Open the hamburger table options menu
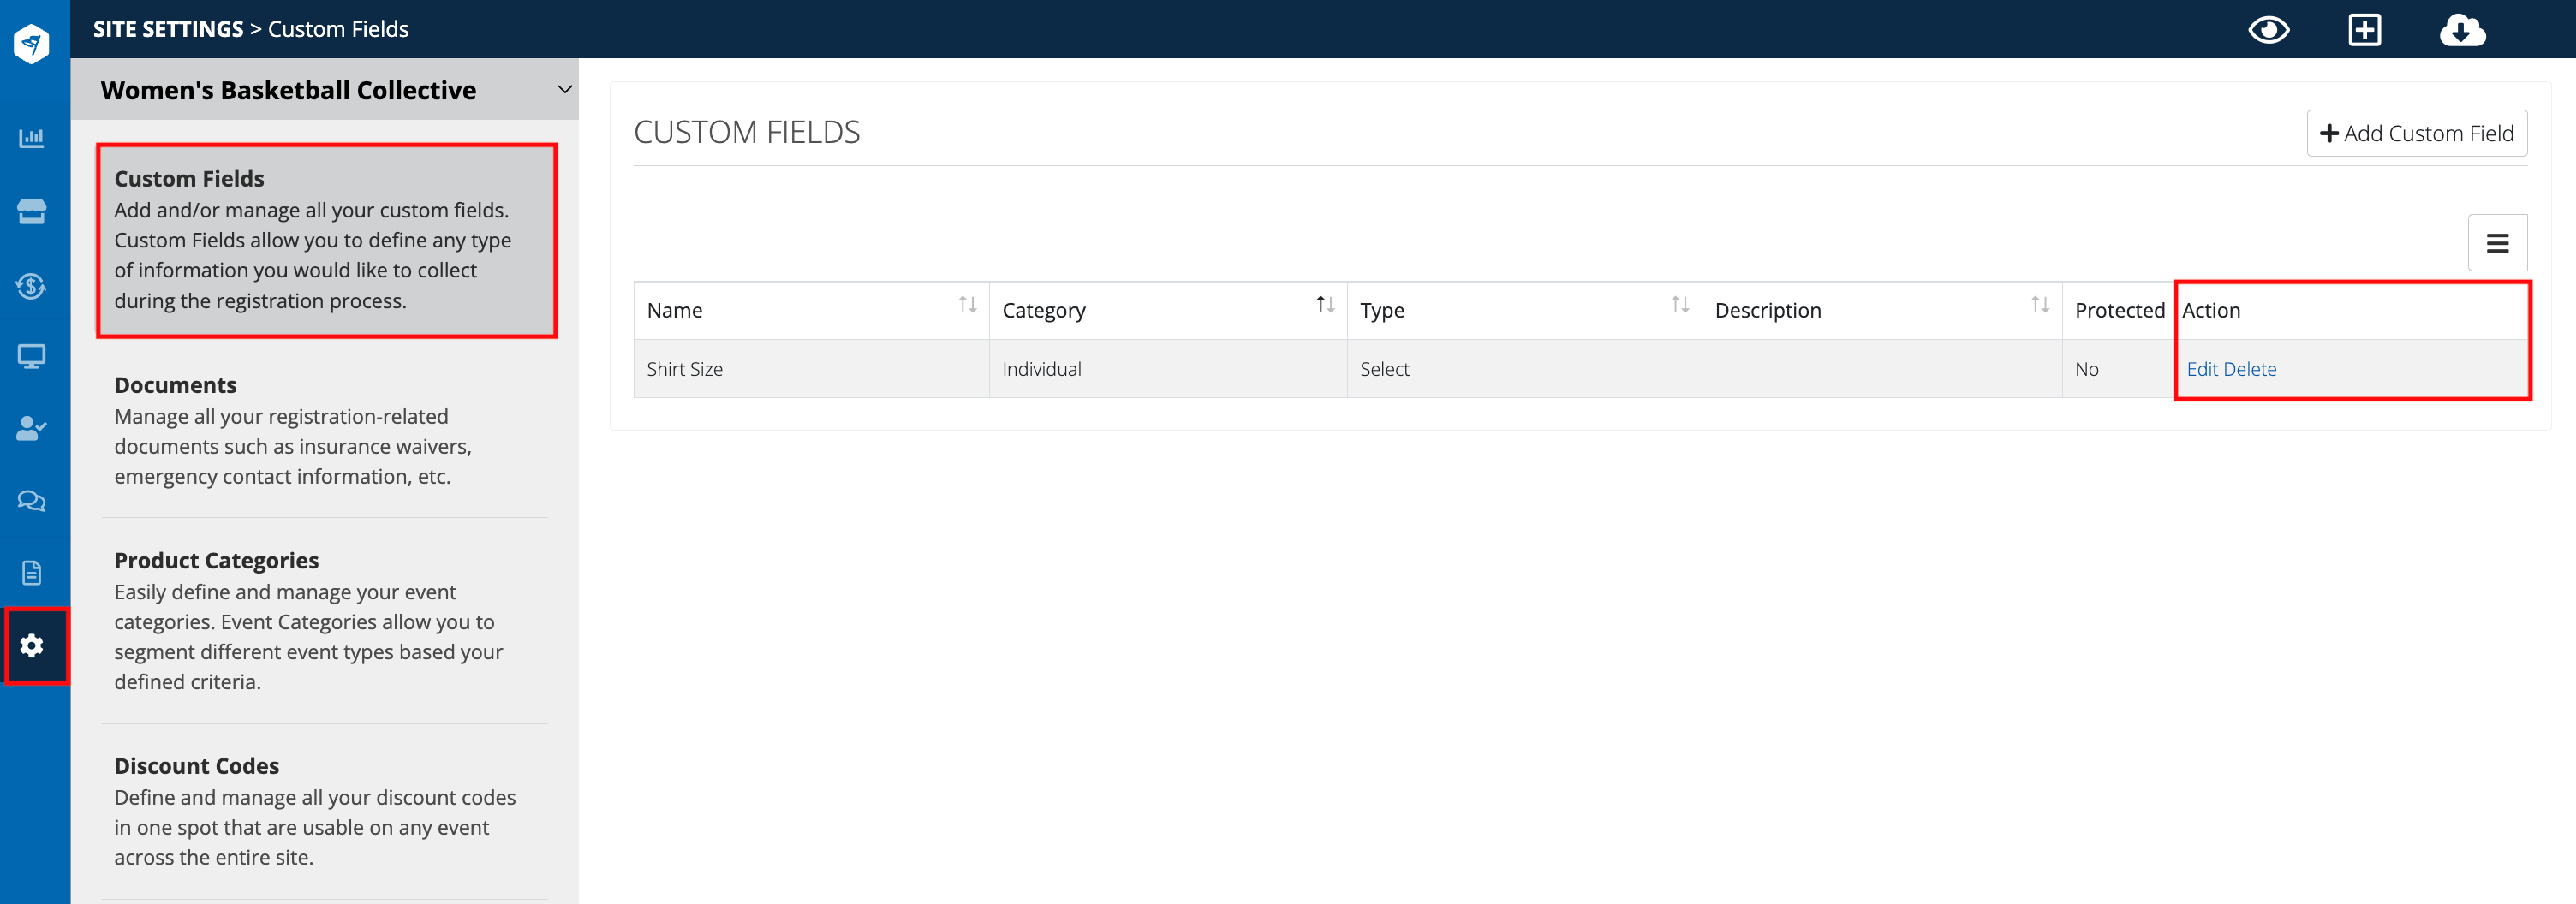This screenshot has width=2576, height=904. (2497, 243)
